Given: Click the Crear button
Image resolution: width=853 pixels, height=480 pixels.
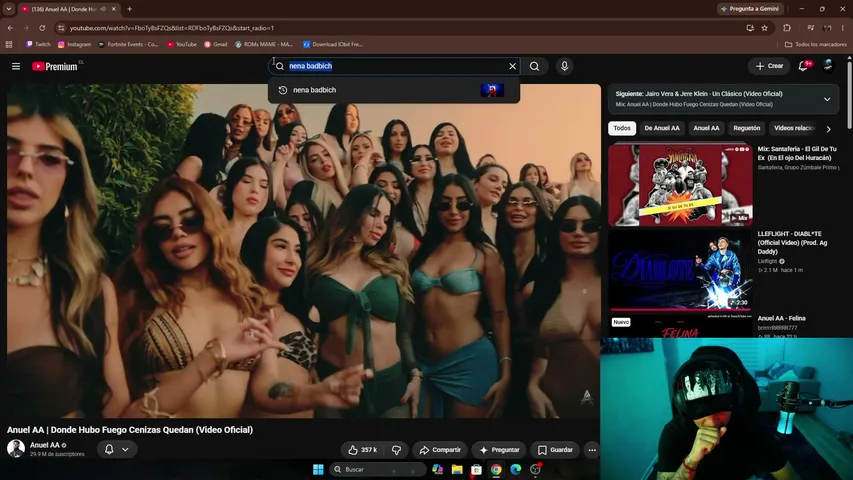Looking at the screenshot, I should (x=769, y=66).
